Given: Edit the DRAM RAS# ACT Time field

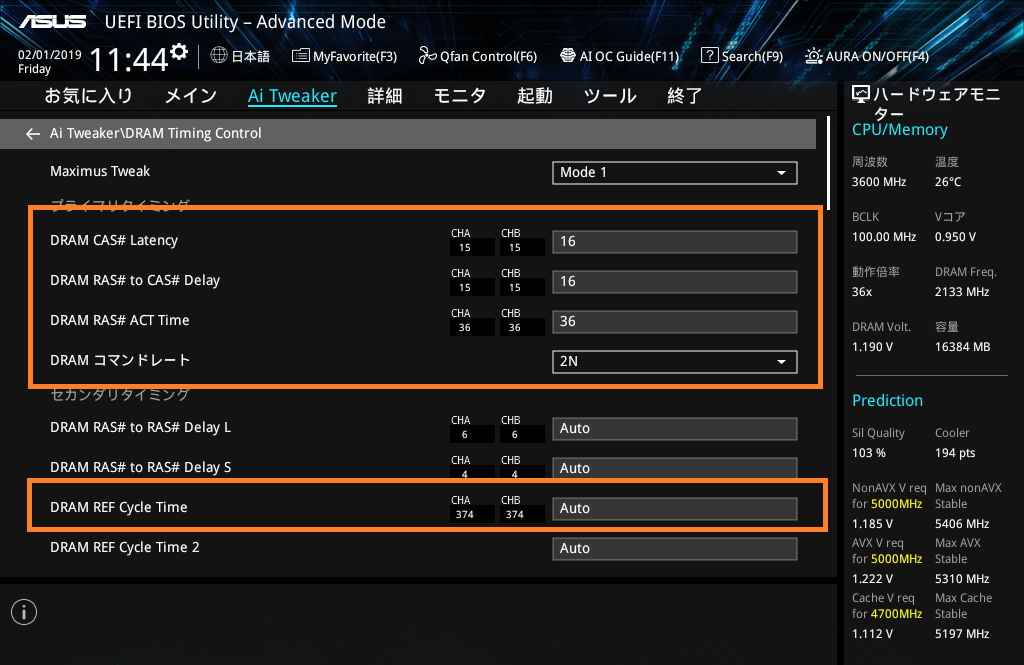Looking at the screenshot, I should tap(675, 321).
